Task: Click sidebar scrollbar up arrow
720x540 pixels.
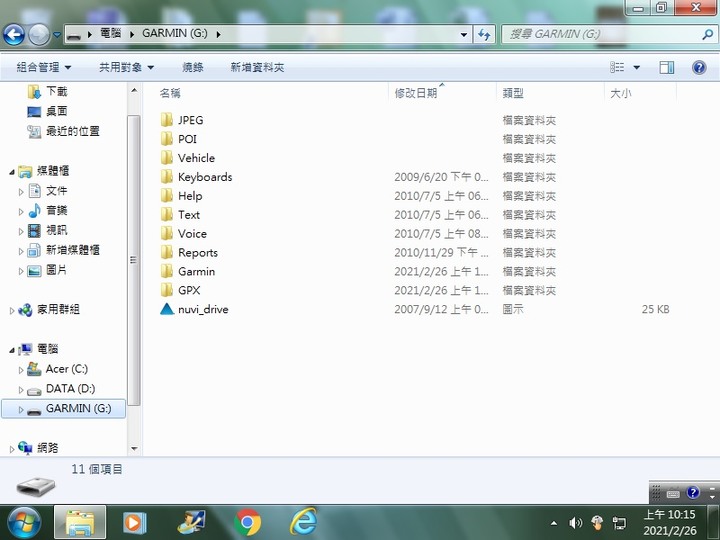Action: [x=134, y=90]
